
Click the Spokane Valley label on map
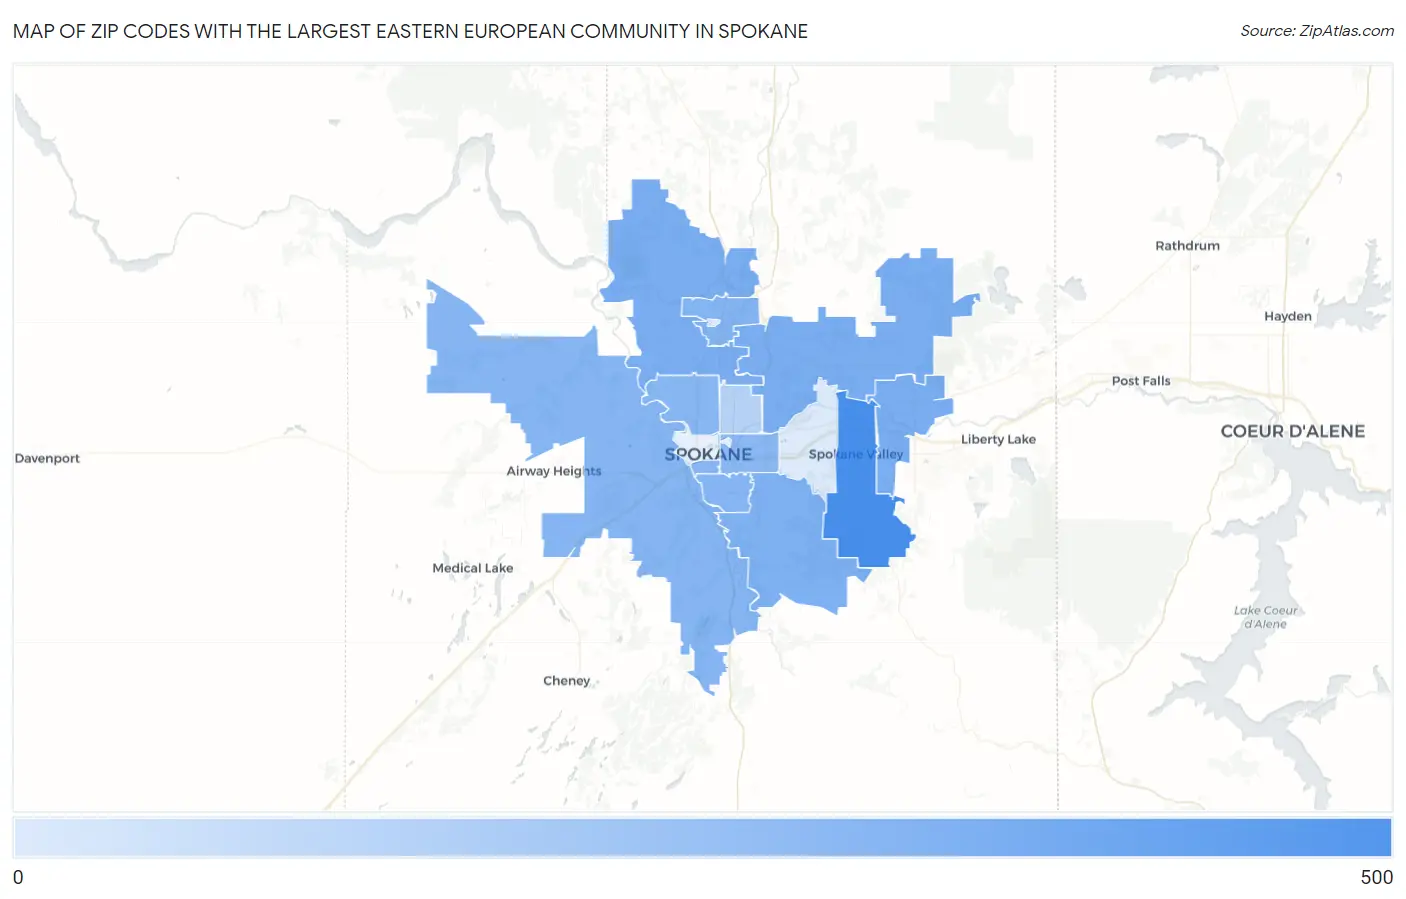pos(855,454)
